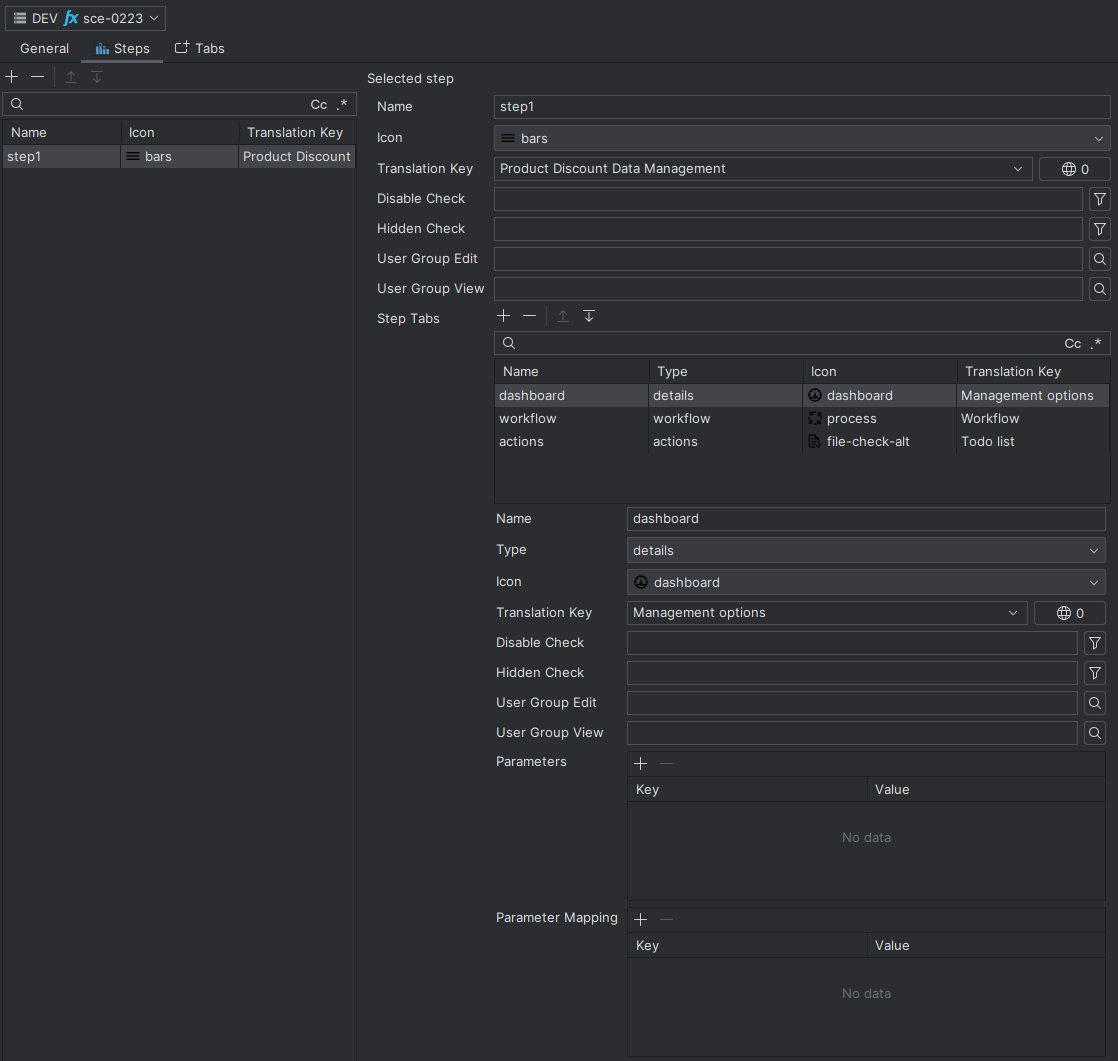1118x1061 pixels.
Task: Toggle regex in steps search
Action: [x=342, y=105]
